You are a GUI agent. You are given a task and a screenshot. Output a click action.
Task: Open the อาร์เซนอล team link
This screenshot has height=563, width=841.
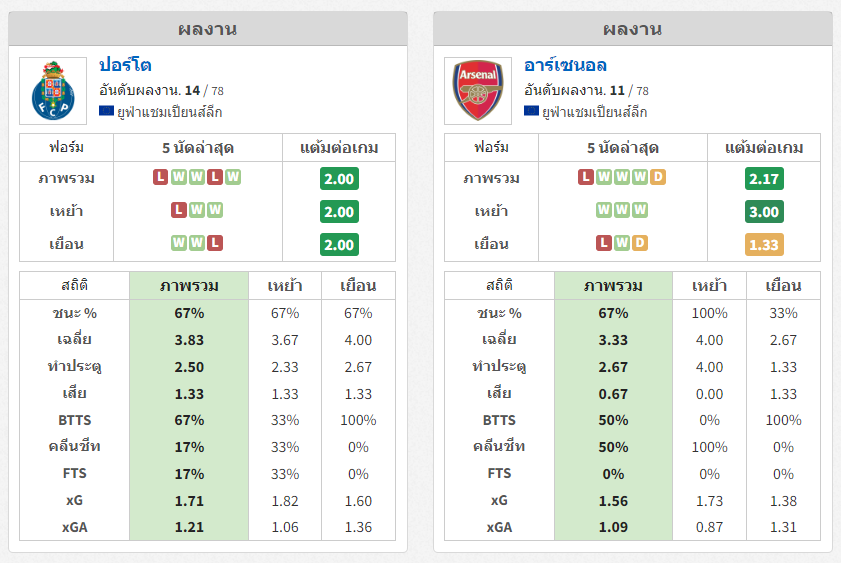click(565, 65)
